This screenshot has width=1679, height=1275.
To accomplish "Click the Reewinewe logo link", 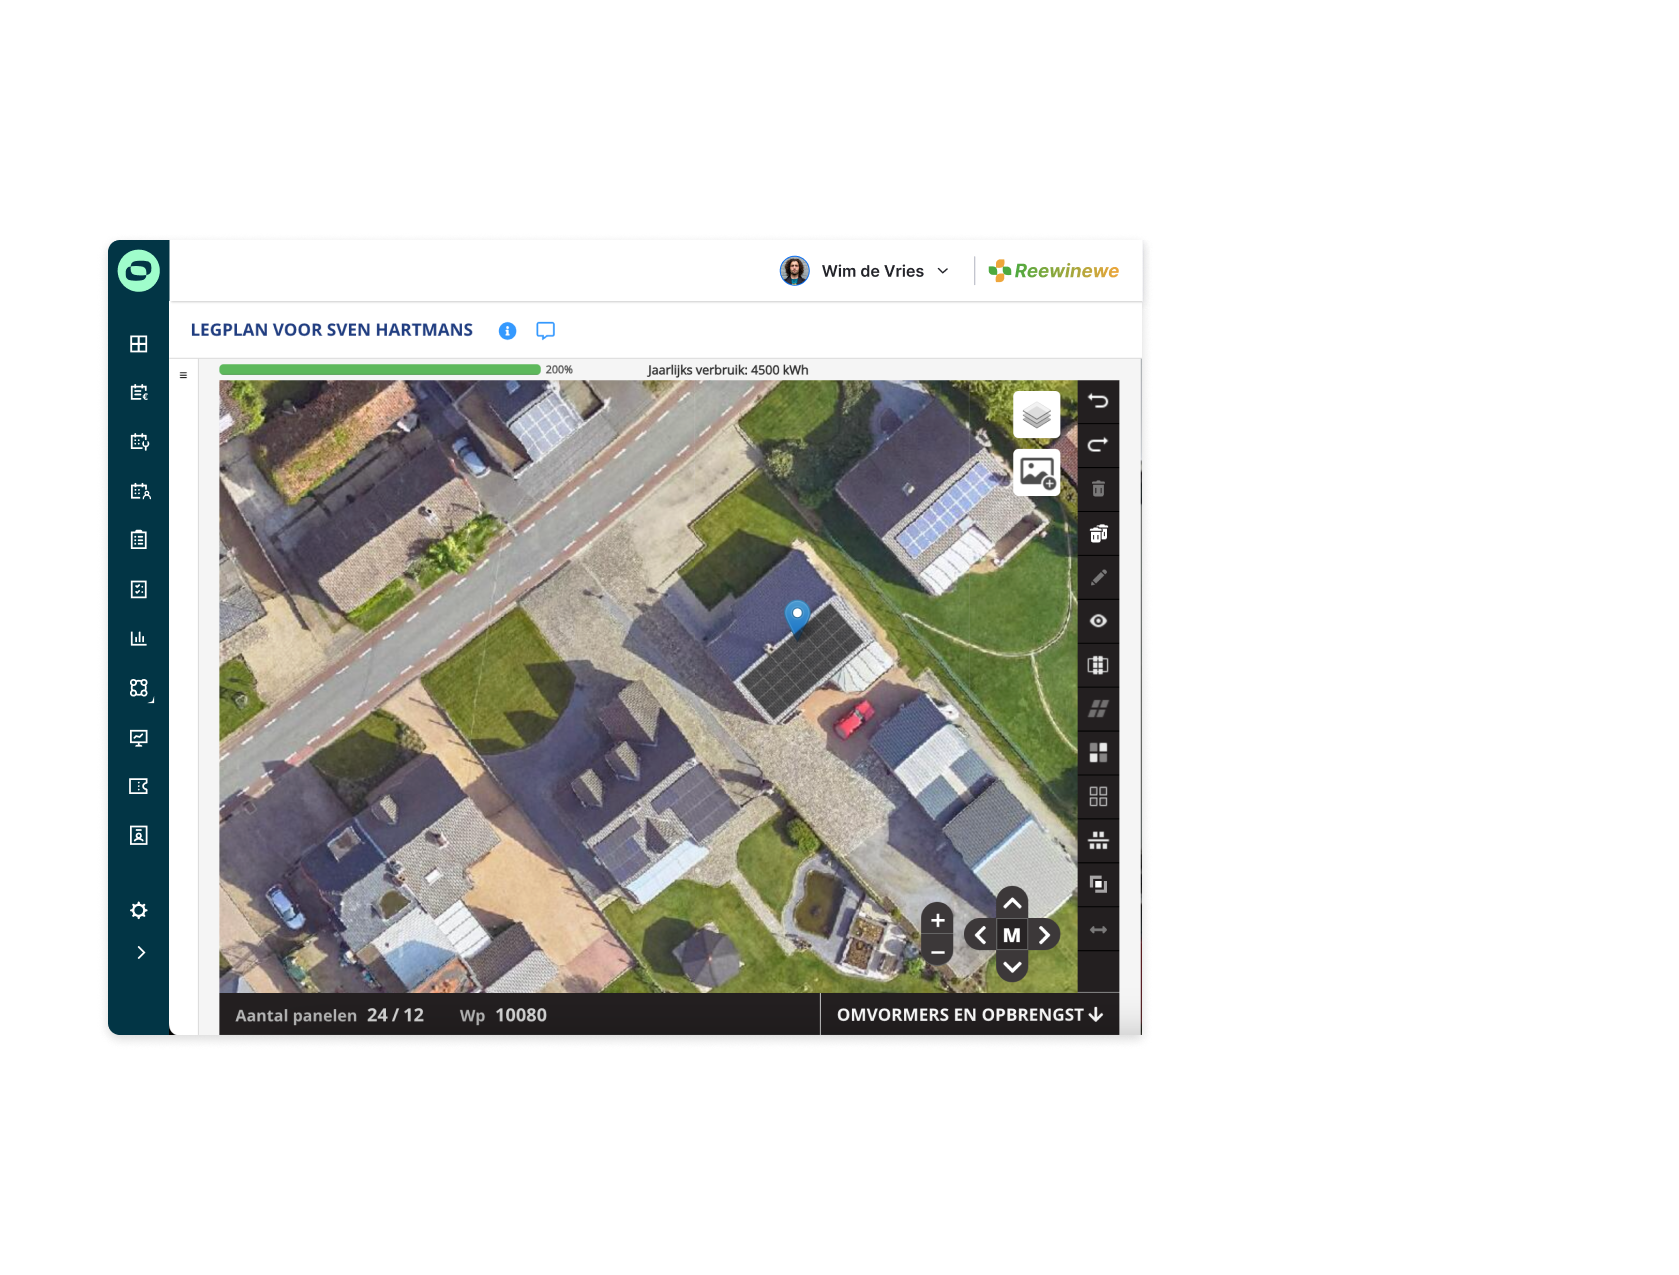I will tap(1054, 271).
